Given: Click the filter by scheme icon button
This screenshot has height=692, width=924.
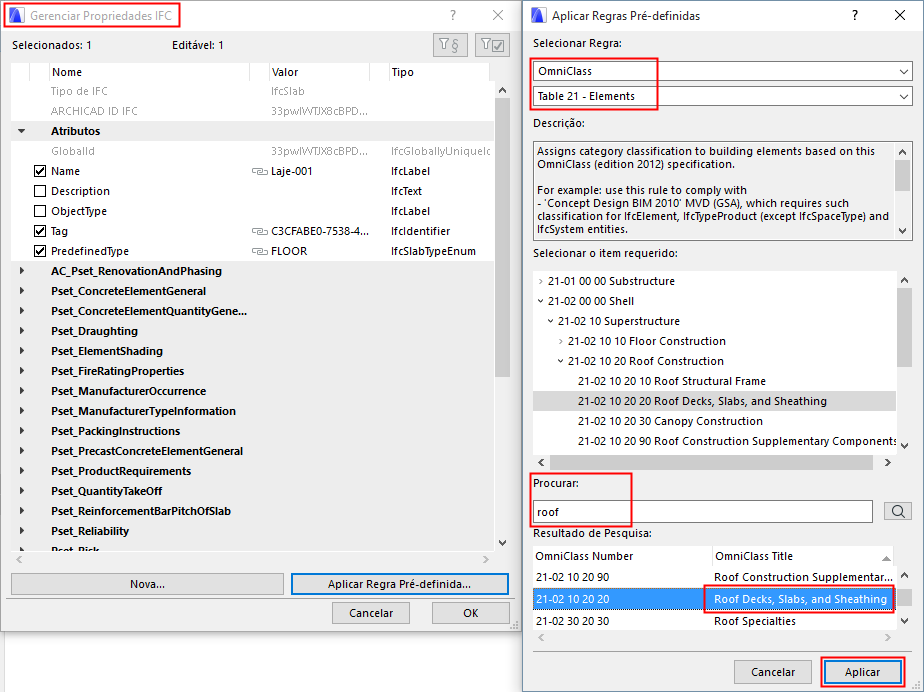Looking at the screenshot, I should [450, 45].
